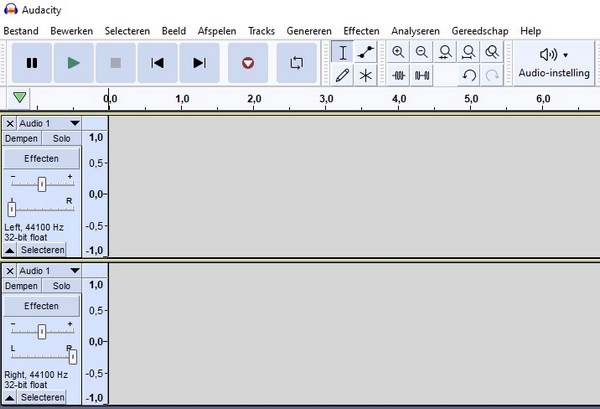Image resolution: width=600 pixels, height=409 pixels.
Task: Mute Right track with Dempen
Action: 21,286
